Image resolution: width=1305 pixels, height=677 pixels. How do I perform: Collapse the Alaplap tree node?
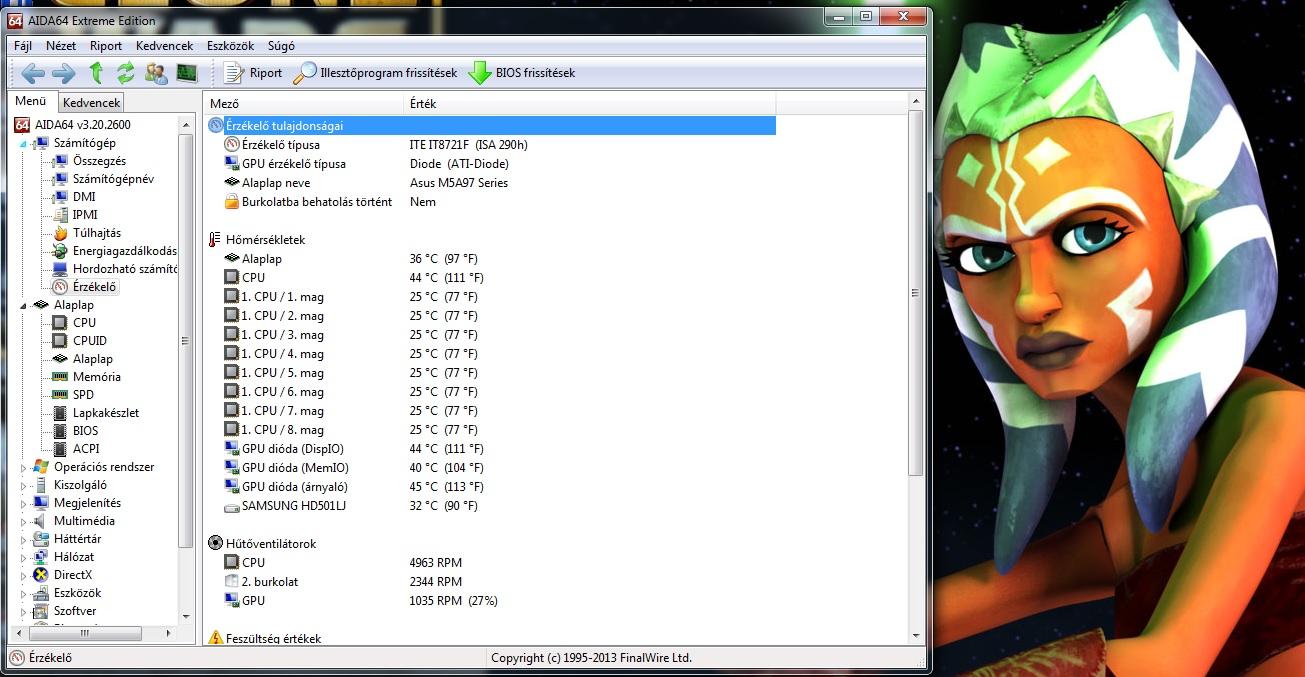coord(23,305)
